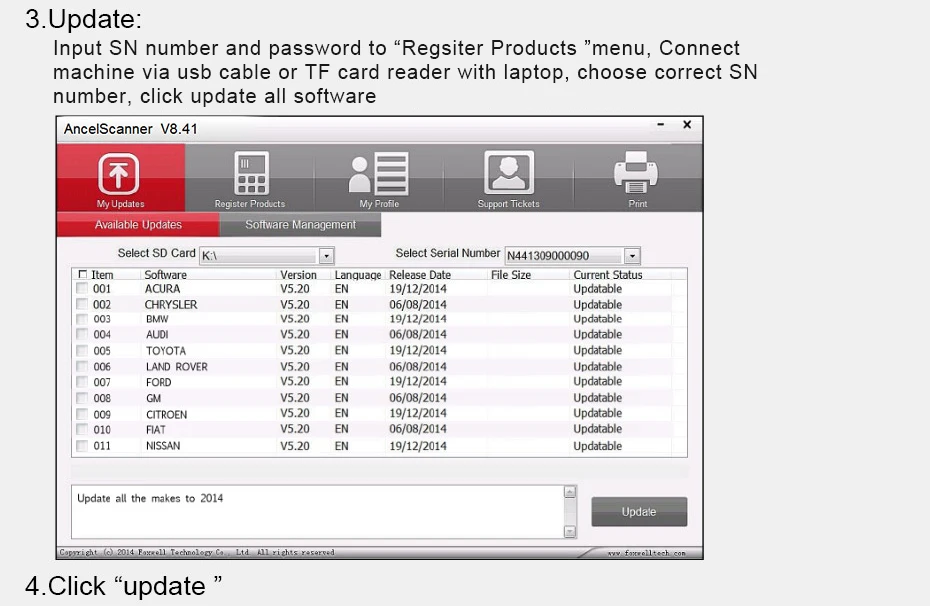Check the box for 001 ACURA
The image size is (930, 606).
(82, 288)
